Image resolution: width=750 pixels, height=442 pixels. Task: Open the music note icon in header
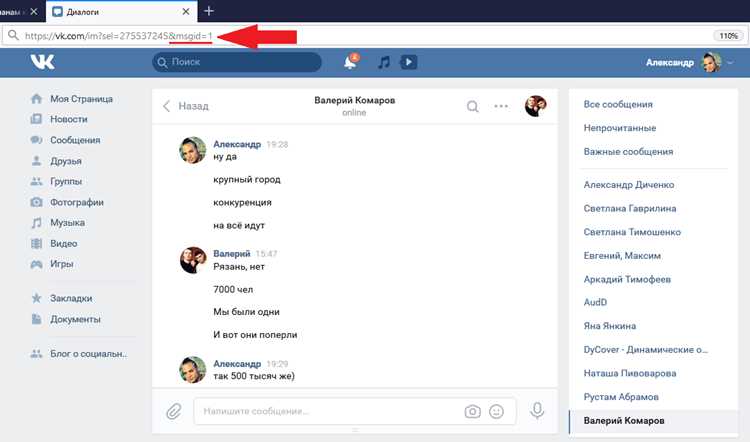click(x=384, y=62)
